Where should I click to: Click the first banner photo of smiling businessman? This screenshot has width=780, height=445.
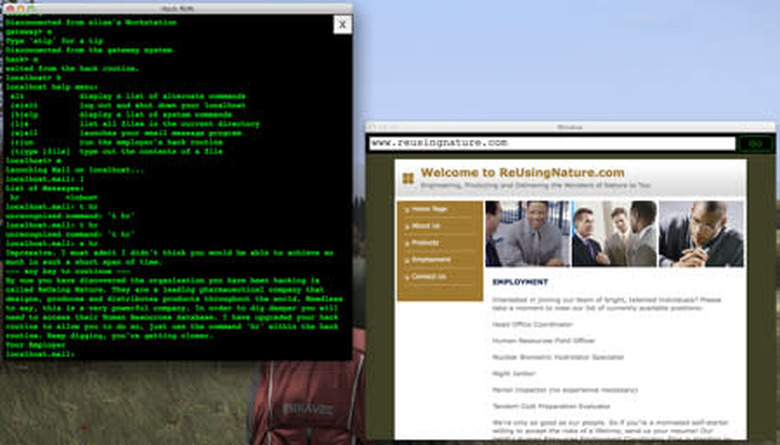(x=528, y=233)
